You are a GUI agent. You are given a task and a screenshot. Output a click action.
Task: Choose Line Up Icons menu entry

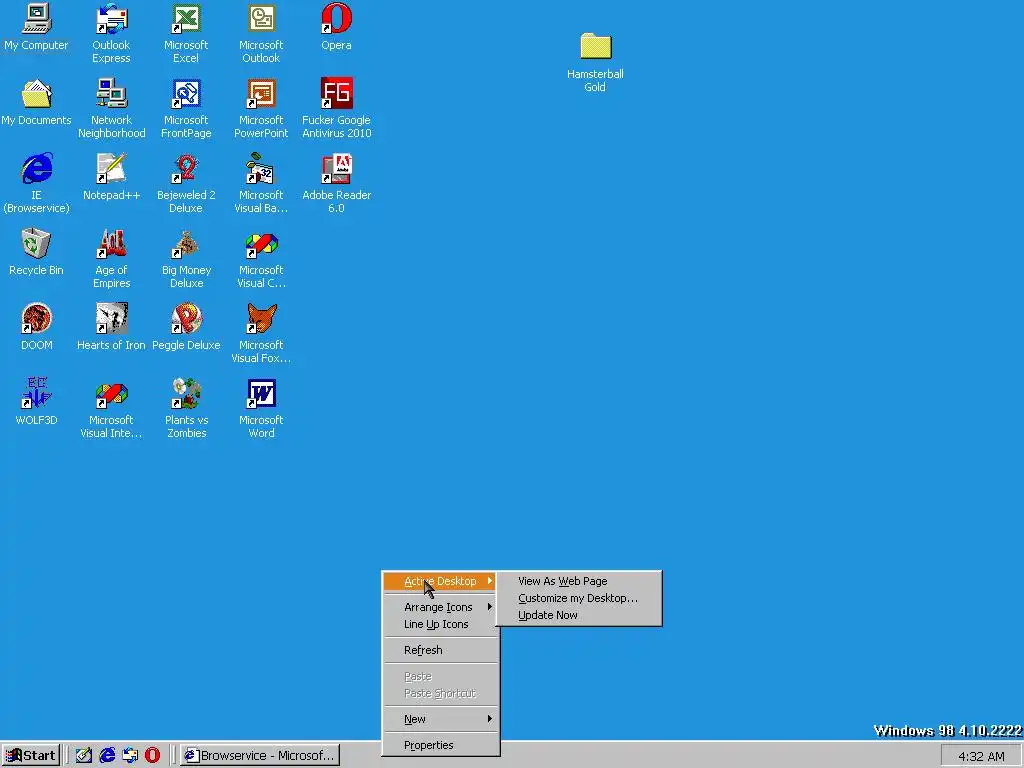440,624
